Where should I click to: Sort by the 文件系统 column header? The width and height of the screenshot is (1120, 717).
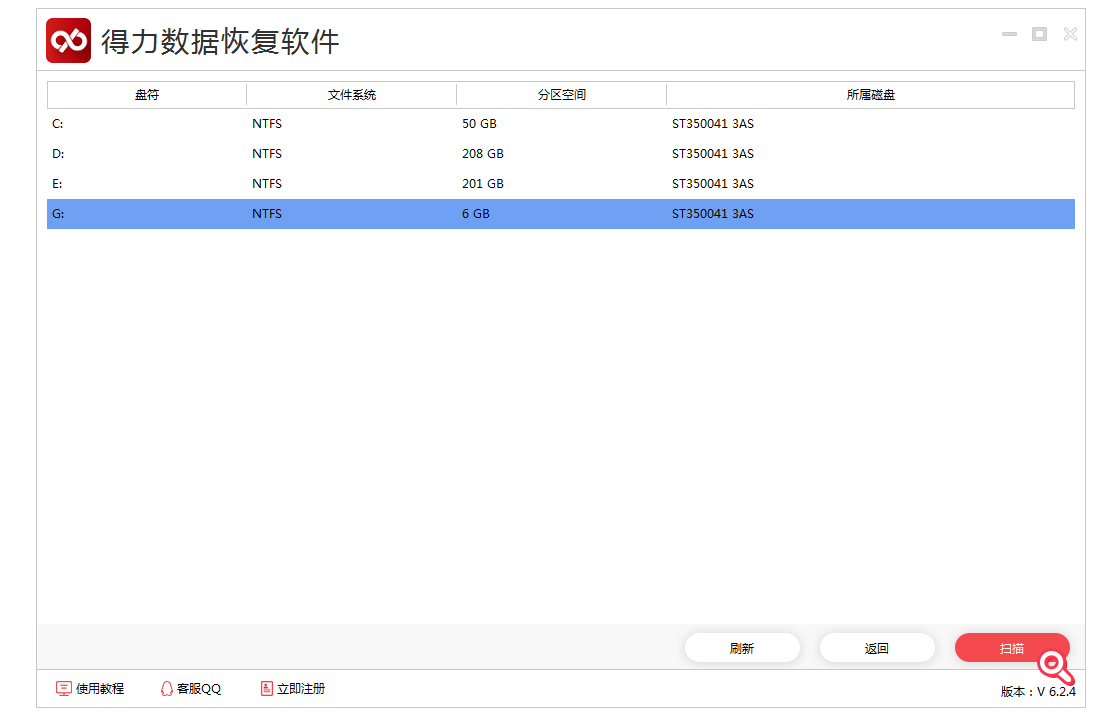351,95
